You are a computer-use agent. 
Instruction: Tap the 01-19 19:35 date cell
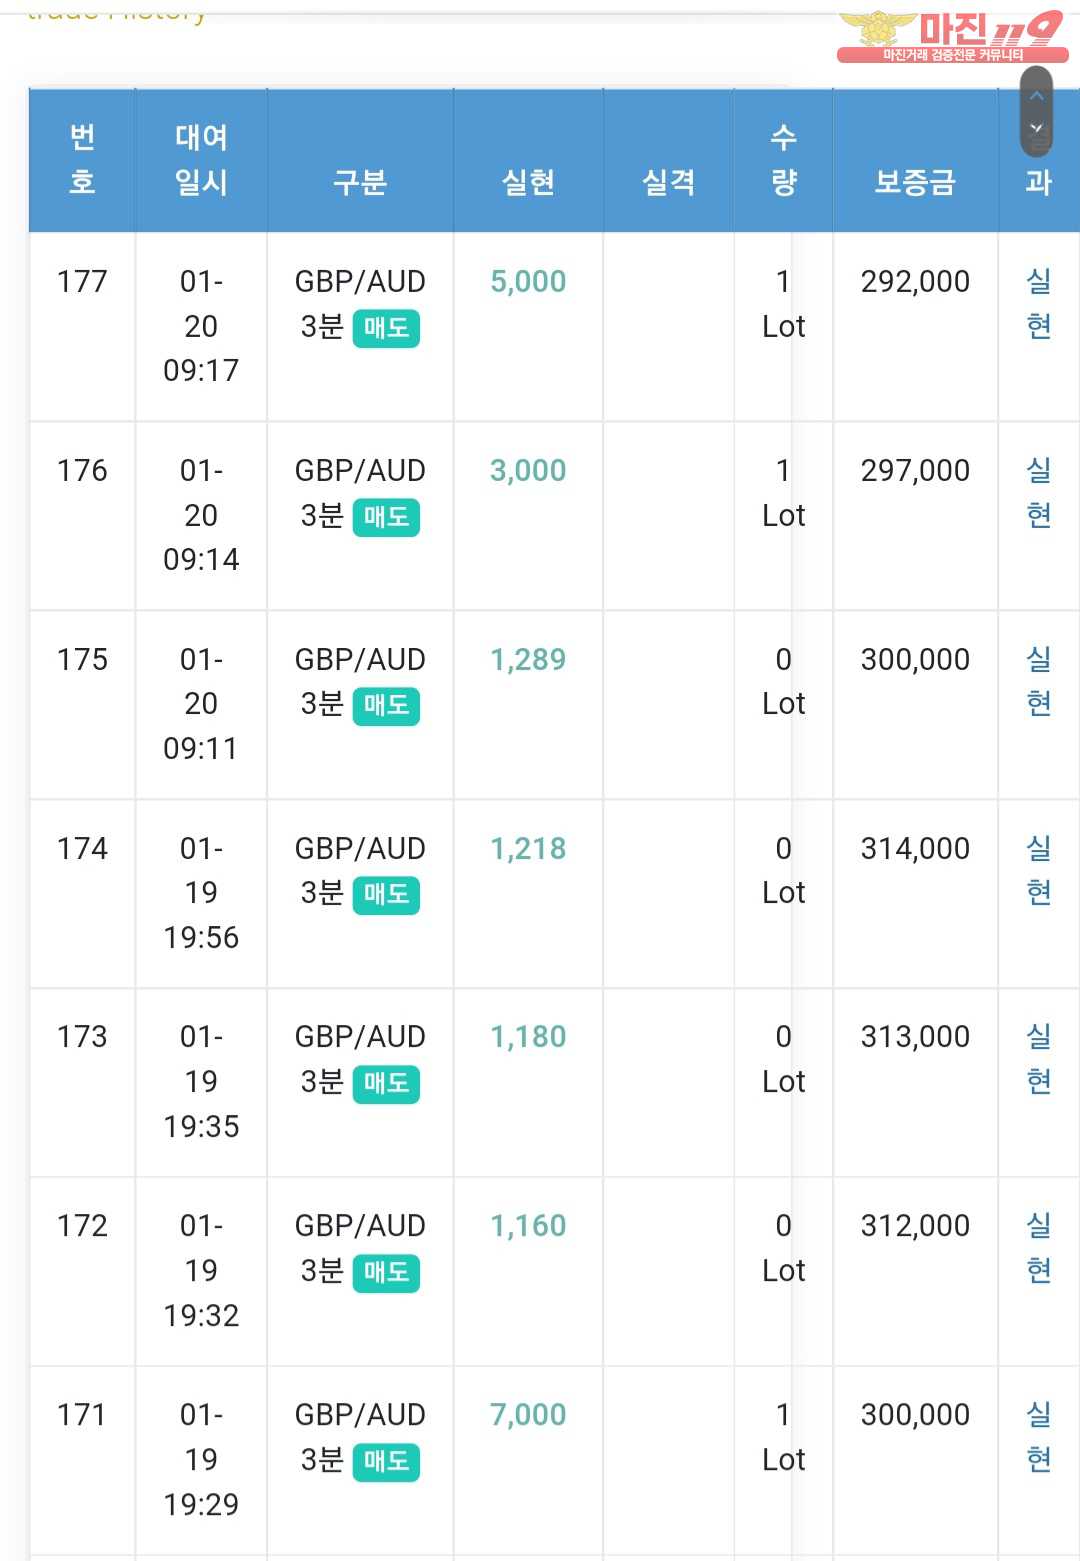pyautogui.click(x=201, y=1082)
